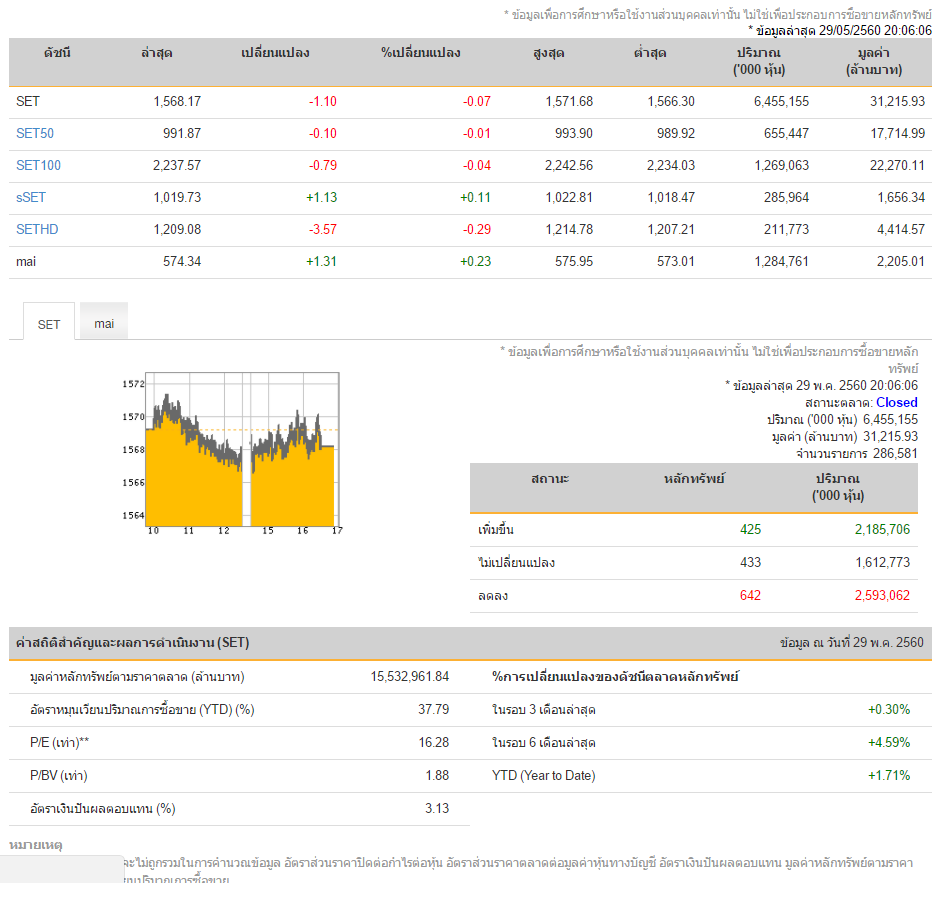Click timestamp 29/05/2560 20:06:06 at top
947x900 pixels.
[x=875, y=31]
